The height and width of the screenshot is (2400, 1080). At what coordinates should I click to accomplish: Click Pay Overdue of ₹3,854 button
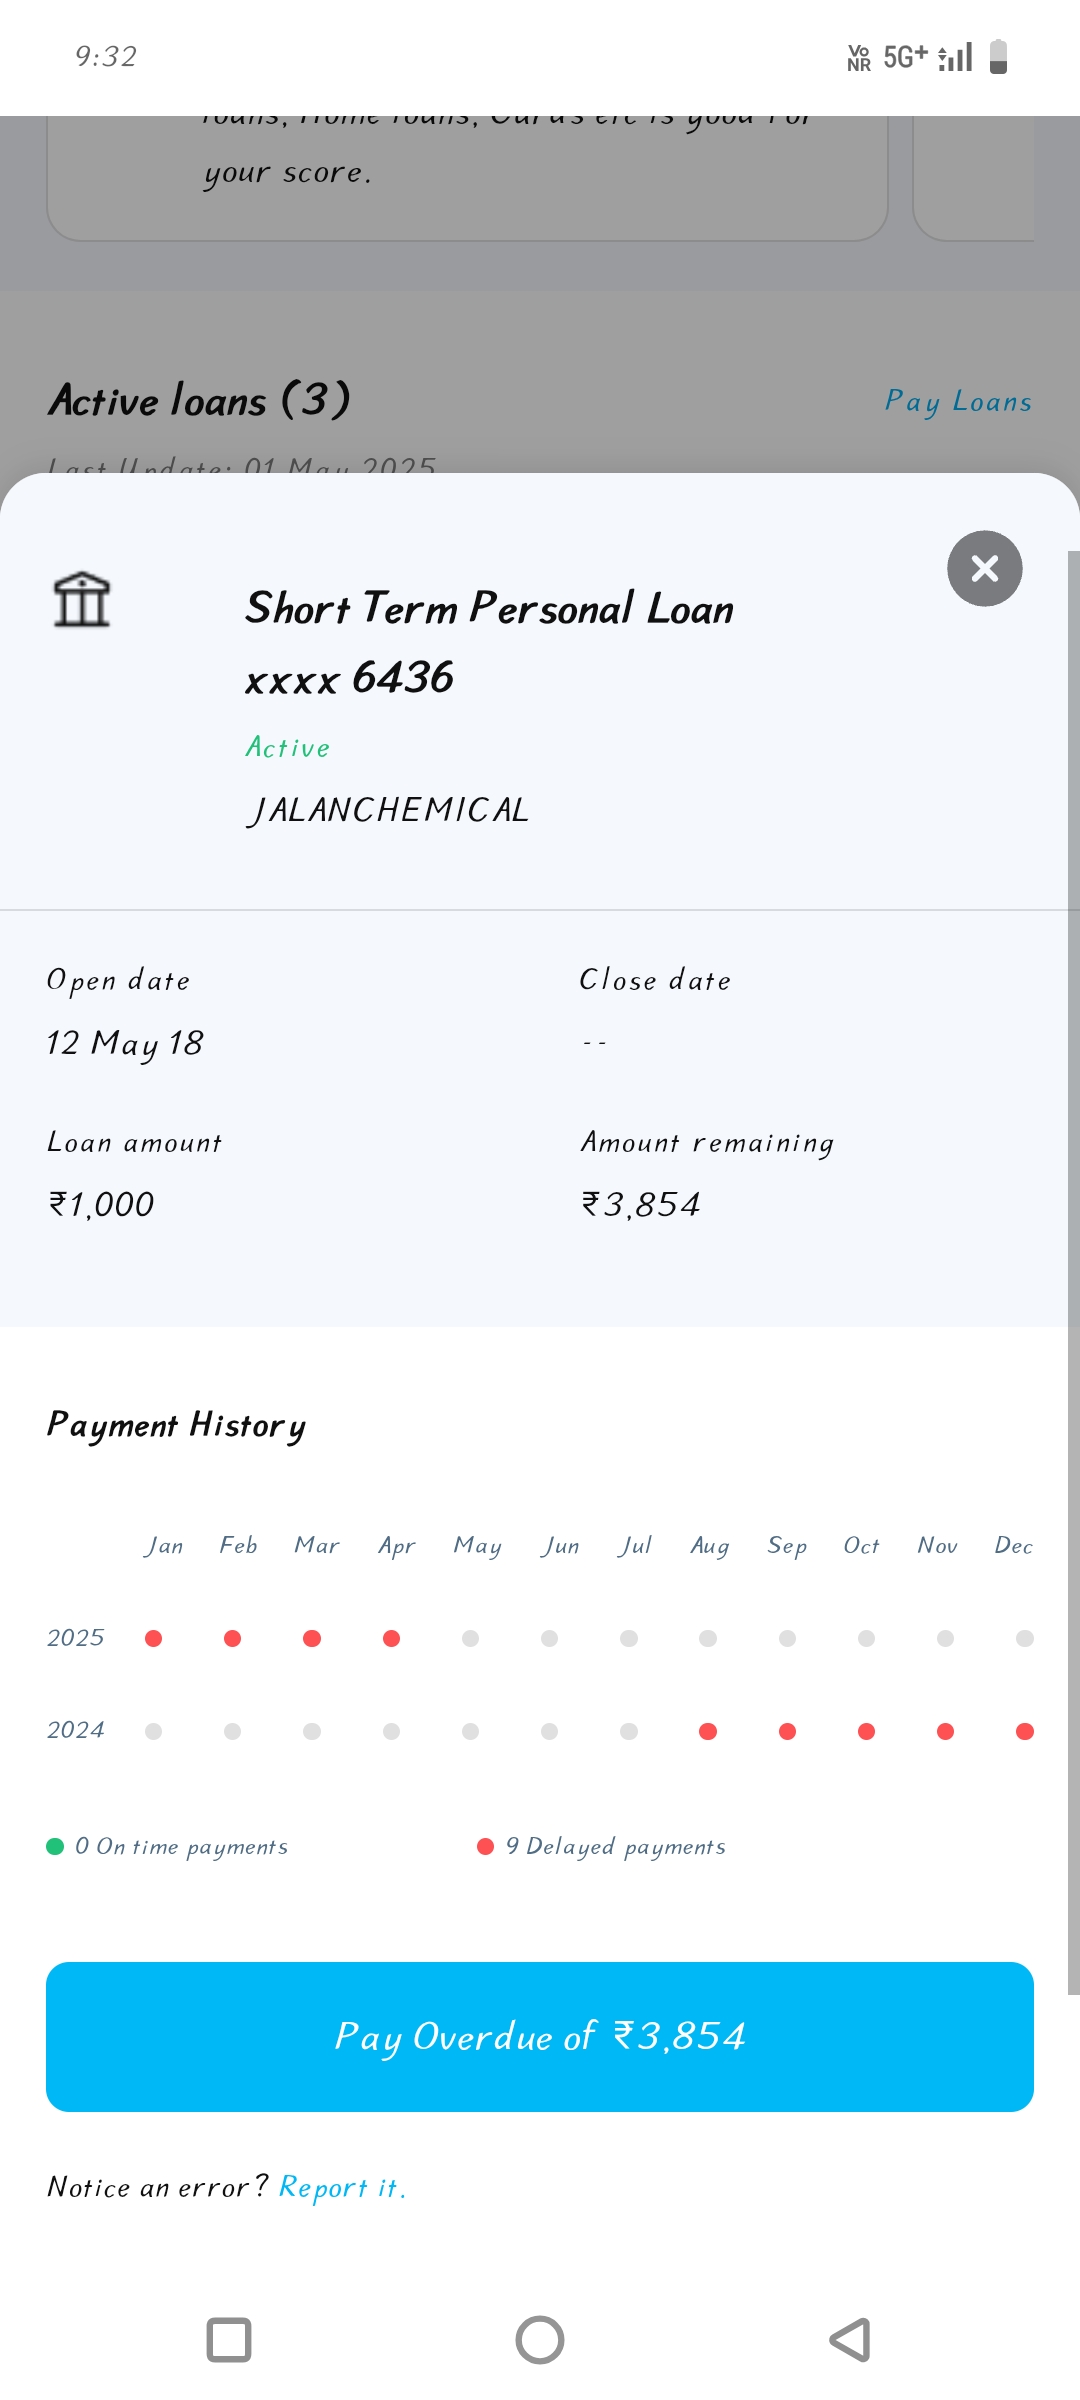(540, 2037)
